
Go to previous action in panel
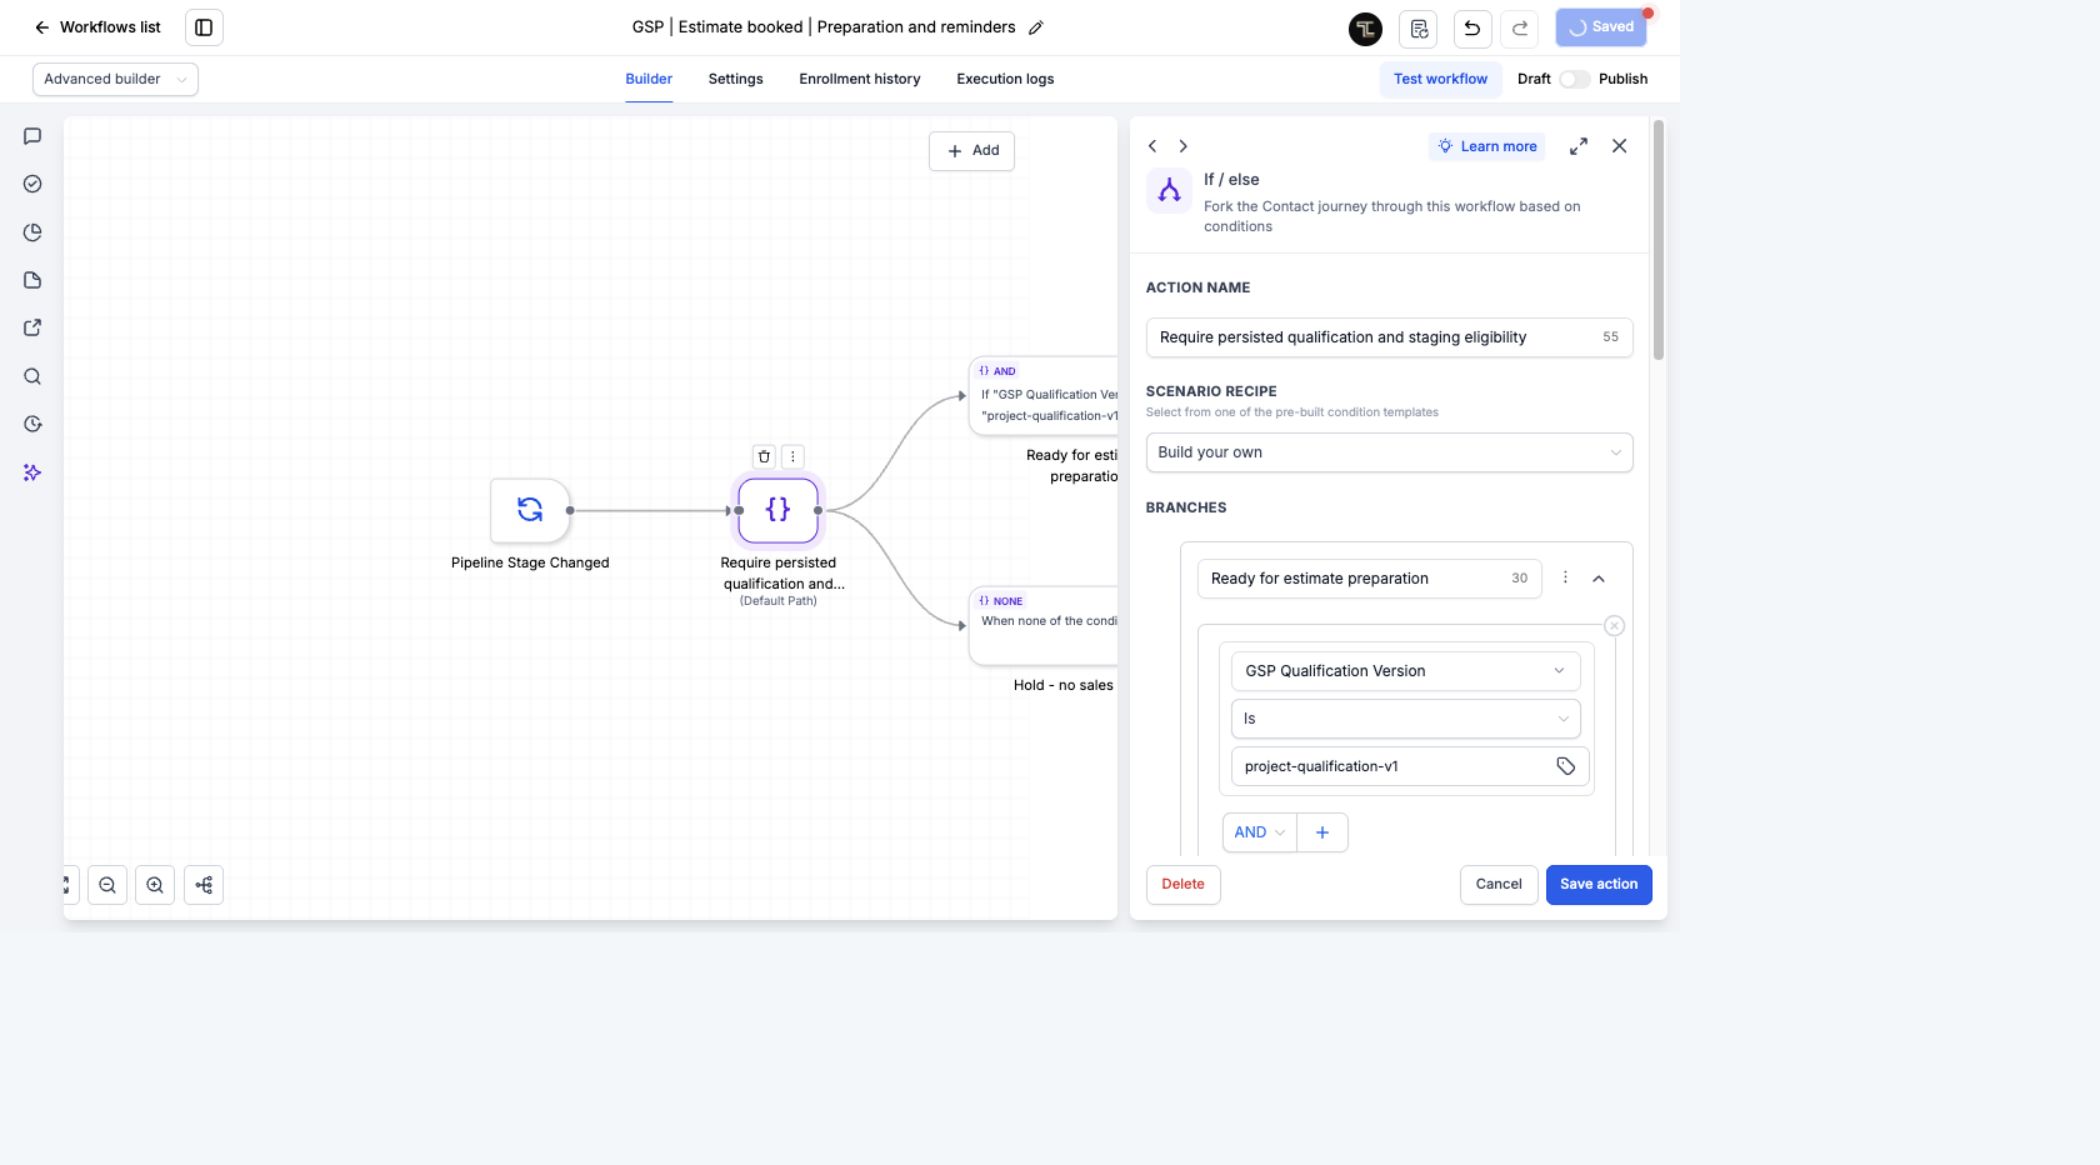point(1152,146)
